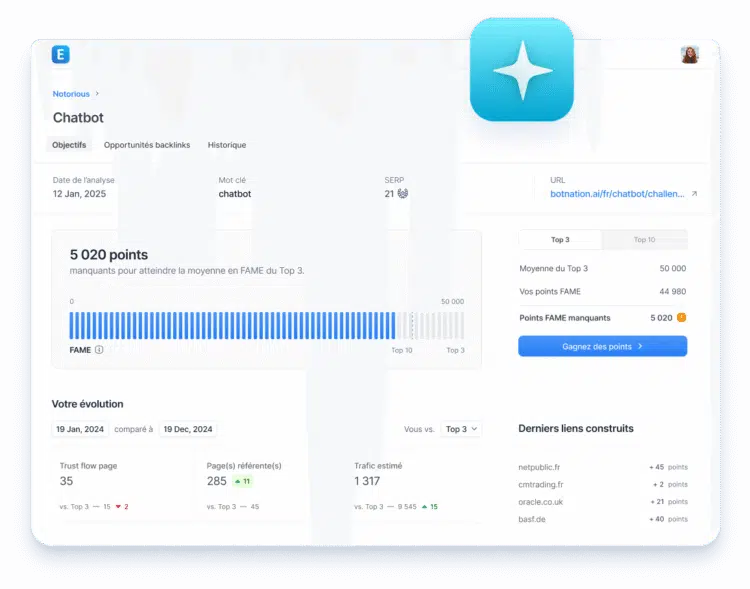Click the FAME info icon
Image resolution: width=750 pixels, height=589 pixels.
(99, 350)
